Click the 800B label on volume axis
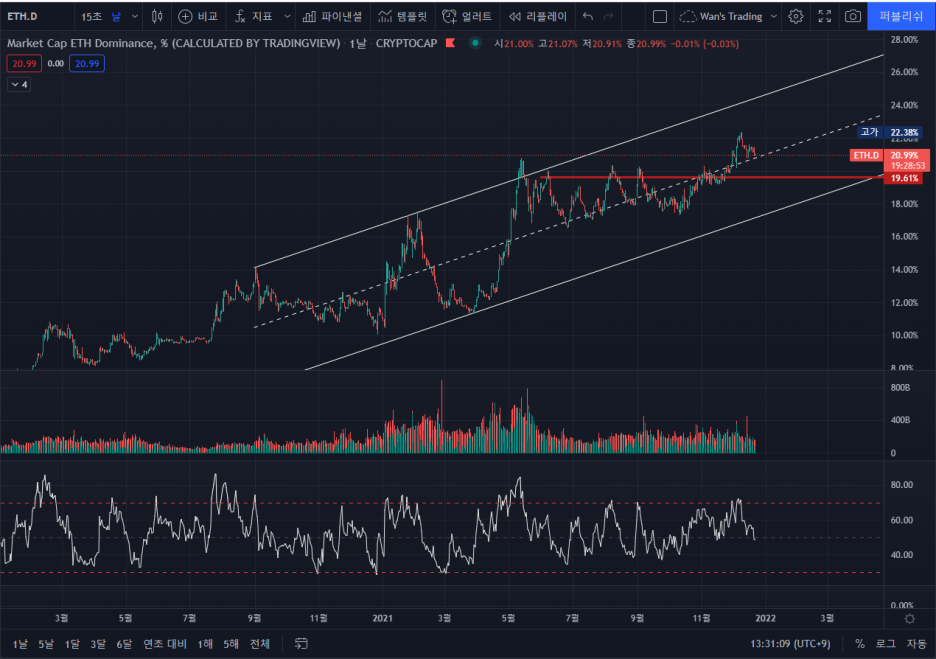 point(900,387)
